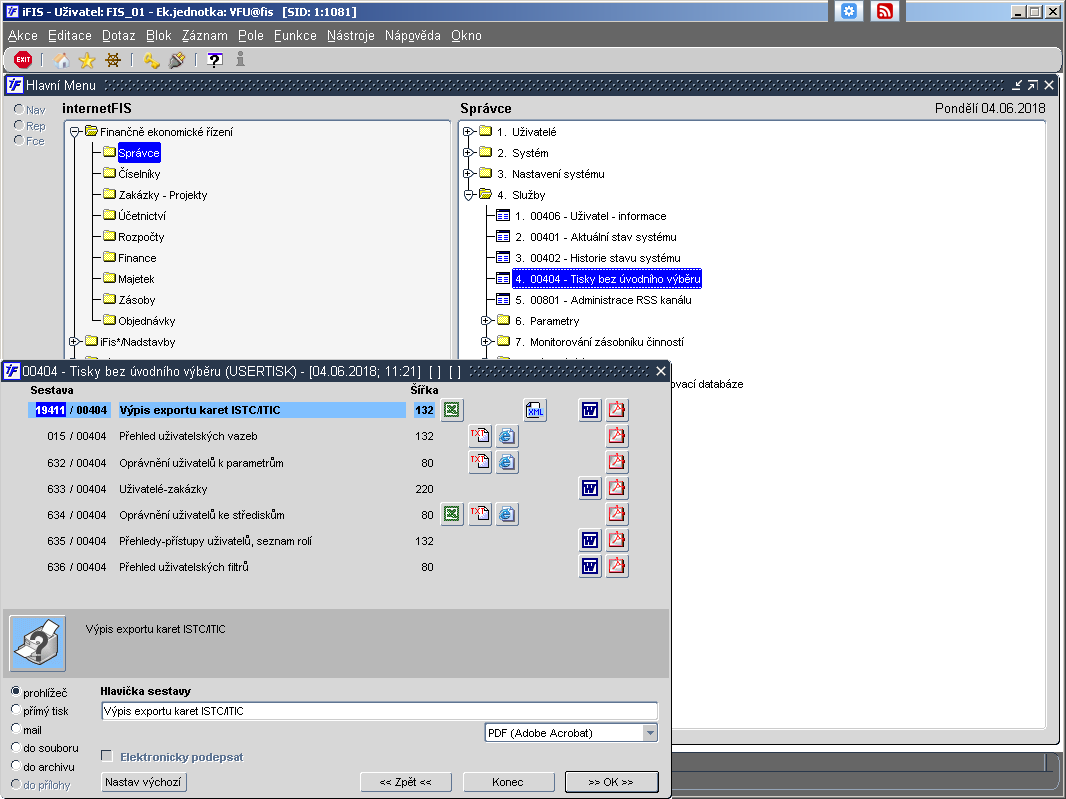This screenshot has width=1066, height=799.
Task: Click TXT export for Přehled uživatelských vazeb
Action: (480, 436)
